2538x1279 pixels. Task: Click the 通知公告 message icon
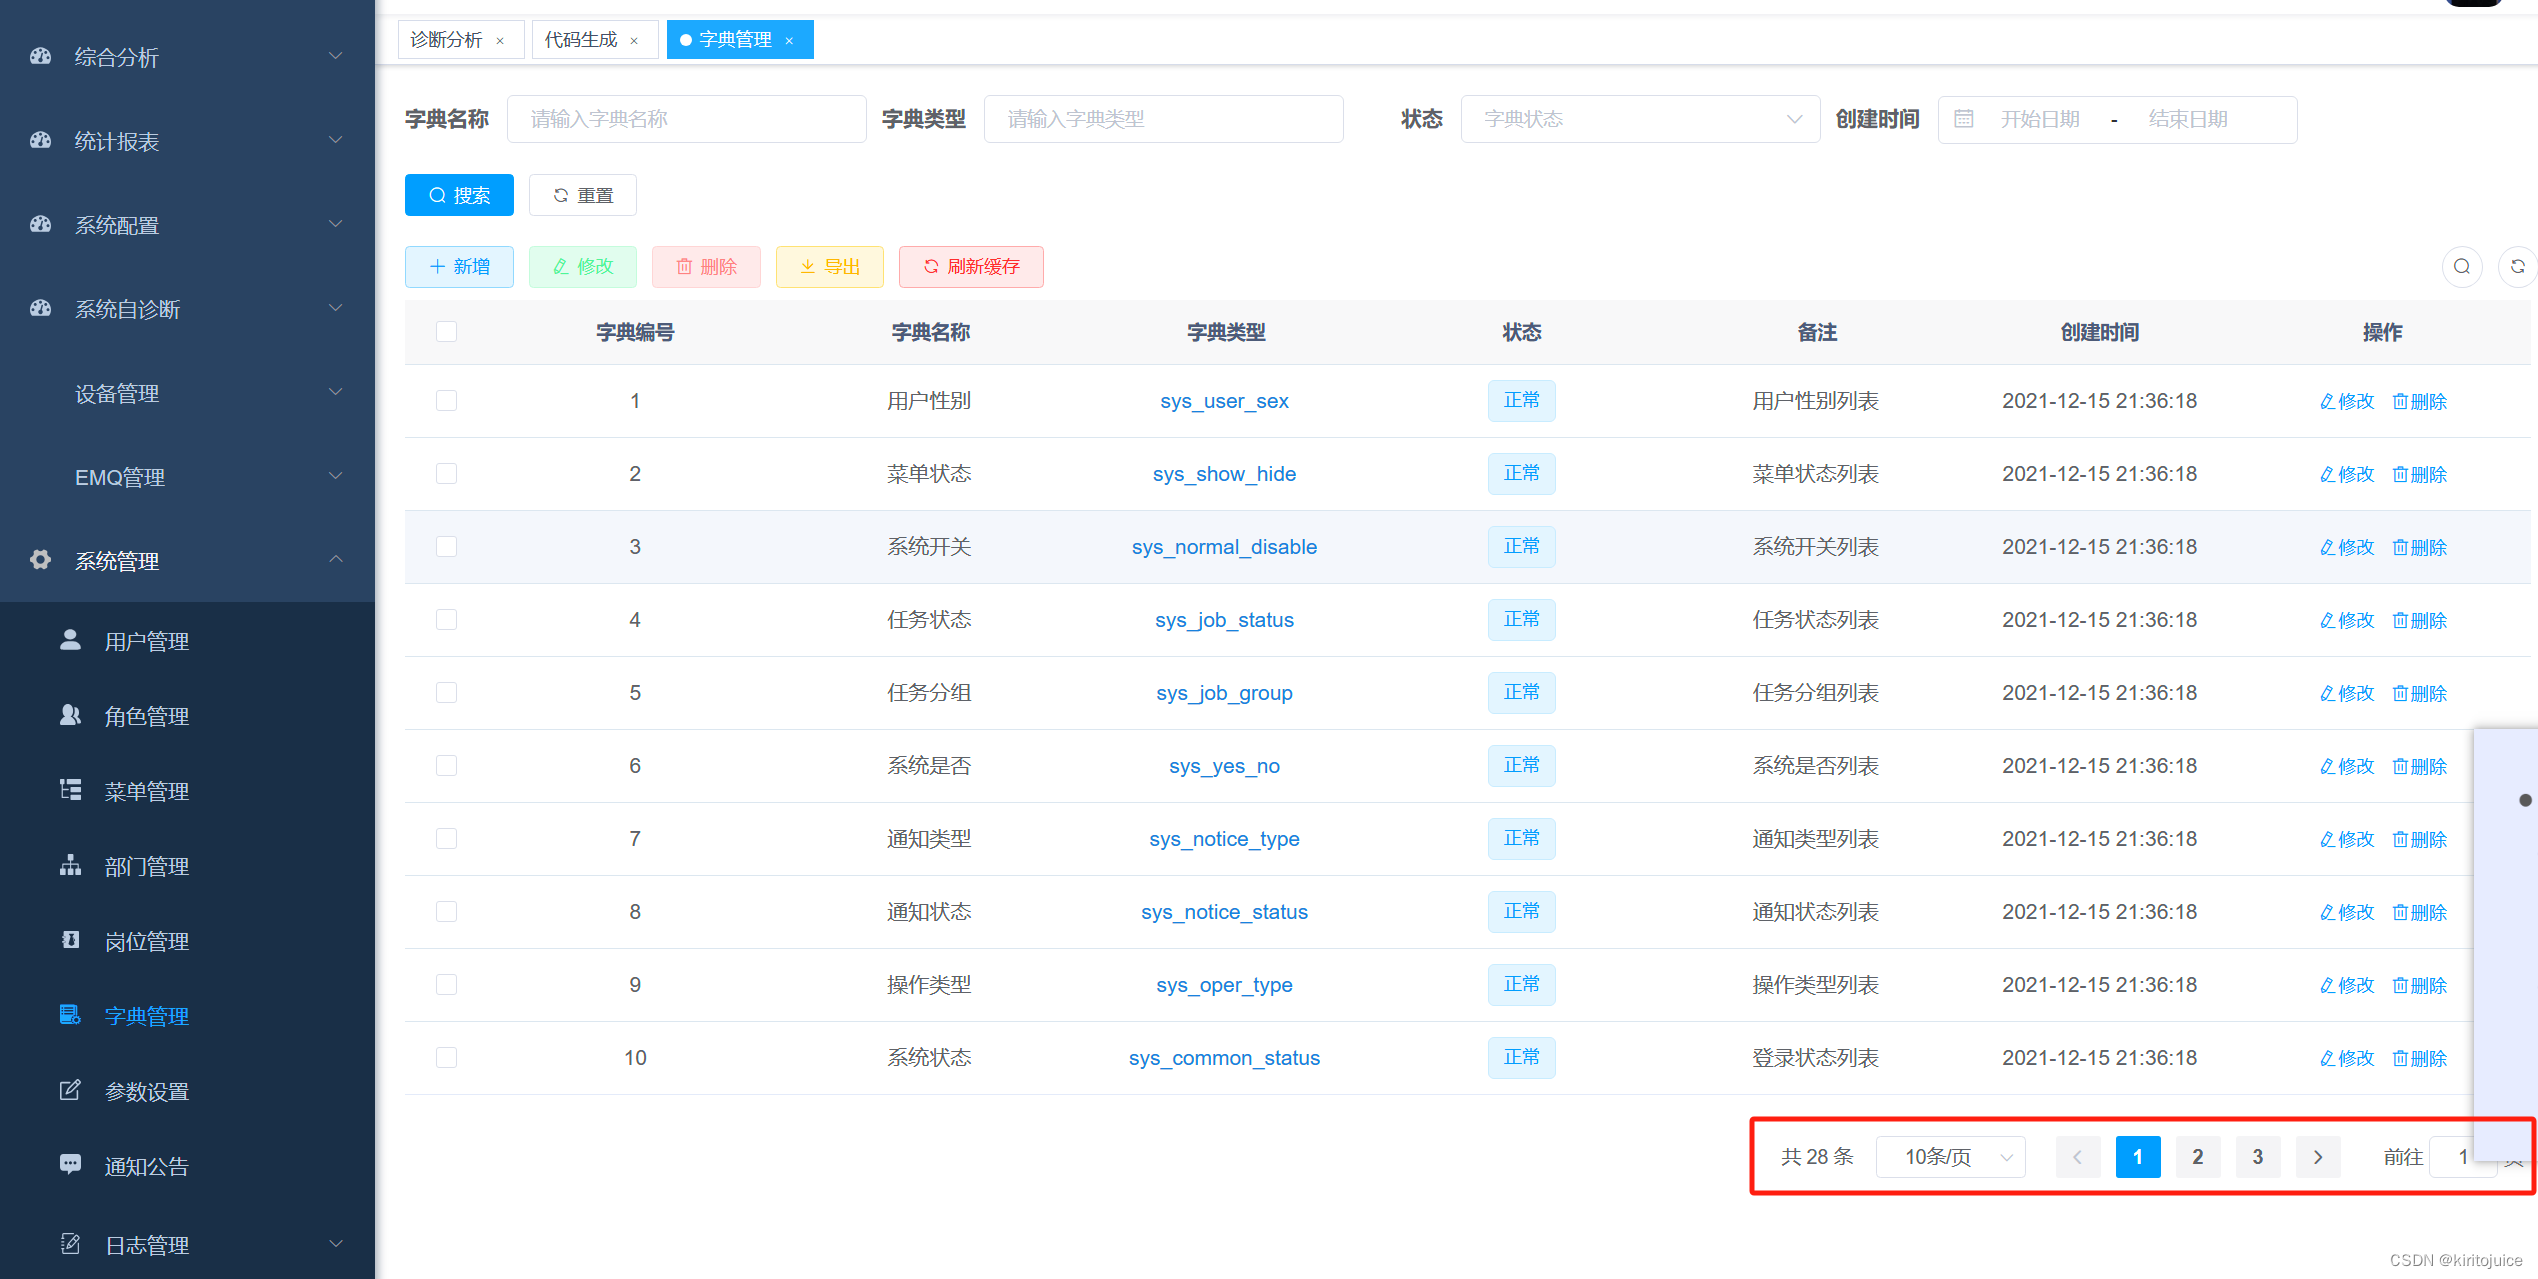(70, 1165)
